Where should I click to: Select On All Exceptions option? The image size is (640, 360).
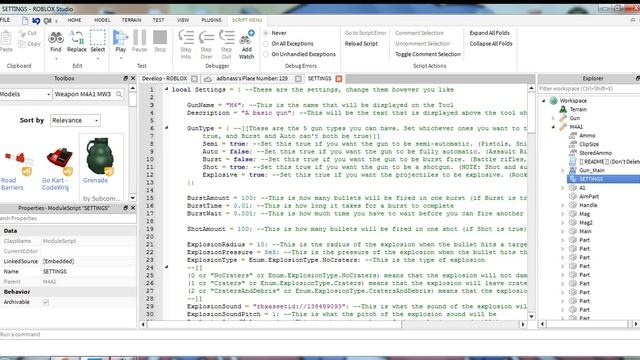(x=266, y=44)
